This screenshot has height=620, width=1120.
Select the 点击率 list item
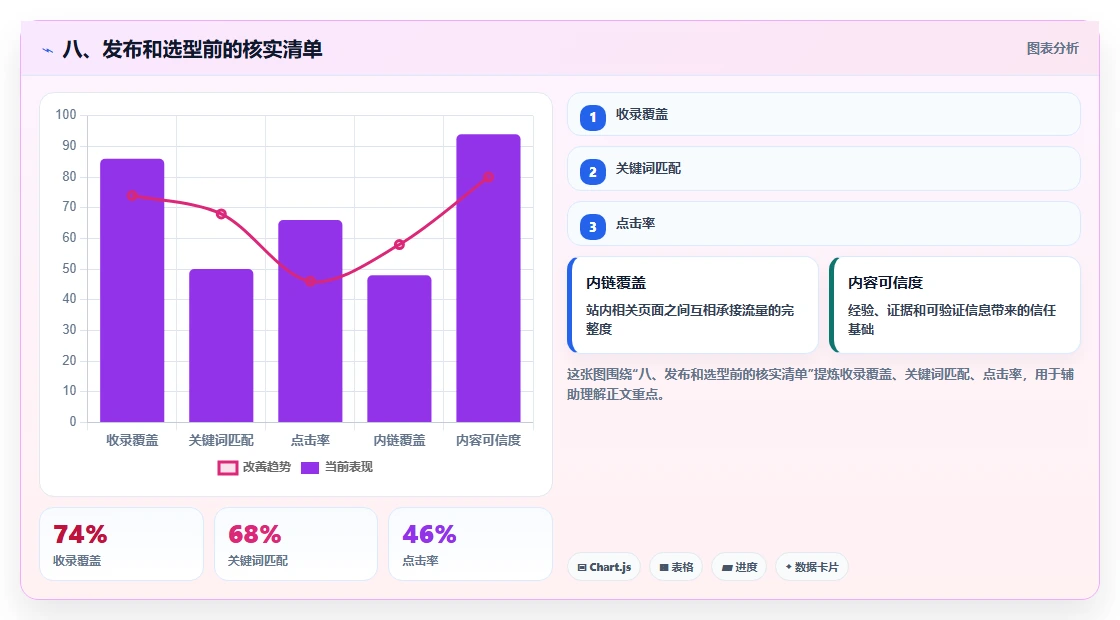(824, 224)
